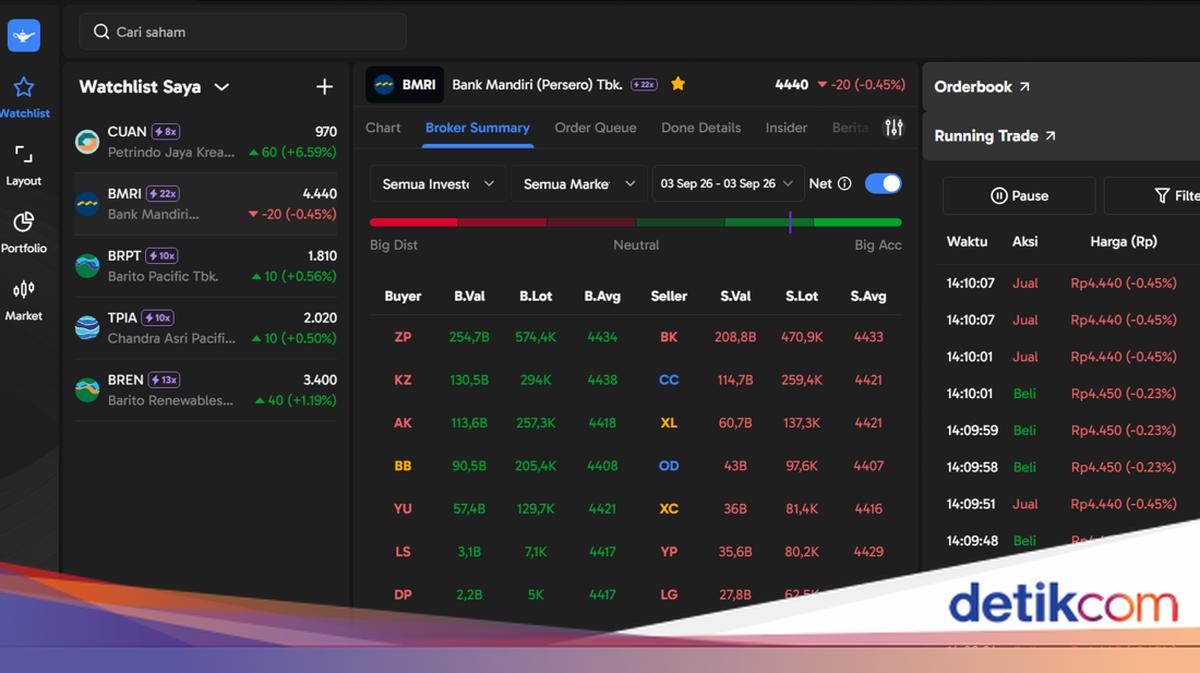Click the Net info circle icon
This screenshot has height=673, width=1200.
tap(844, 184)
